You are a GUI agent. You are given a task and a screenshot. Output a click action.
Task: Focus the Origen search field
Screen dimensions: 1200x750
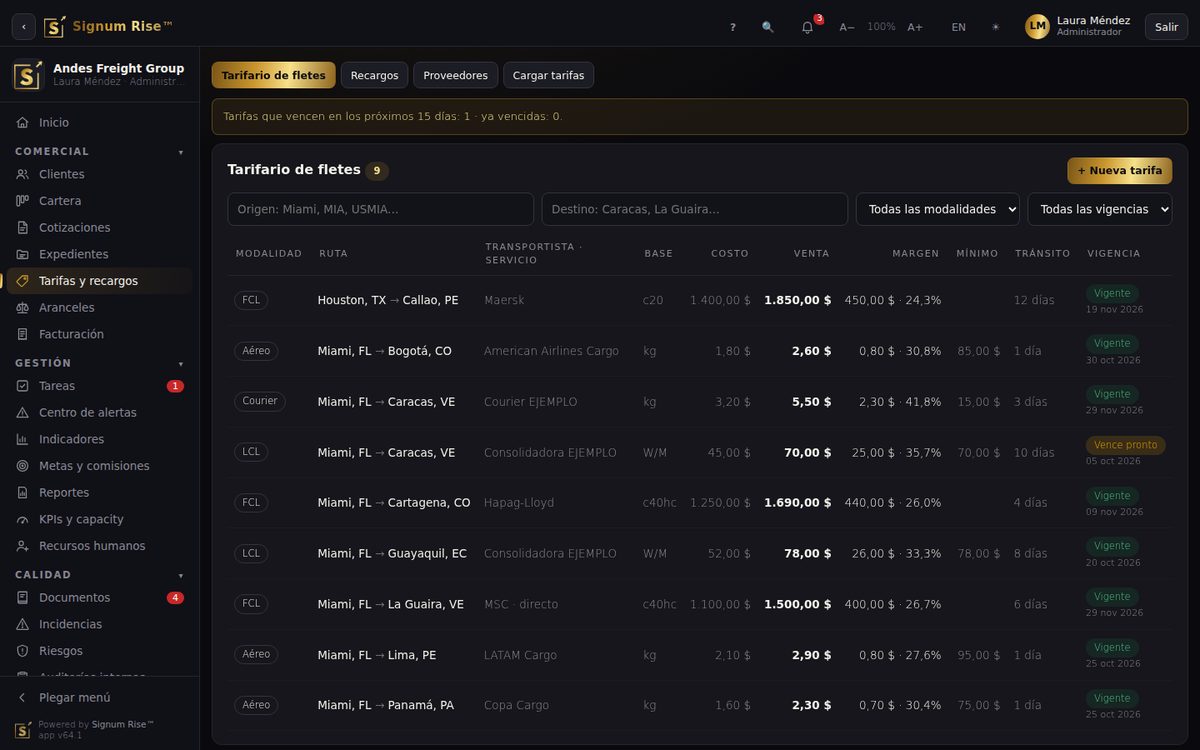[381, 209]
